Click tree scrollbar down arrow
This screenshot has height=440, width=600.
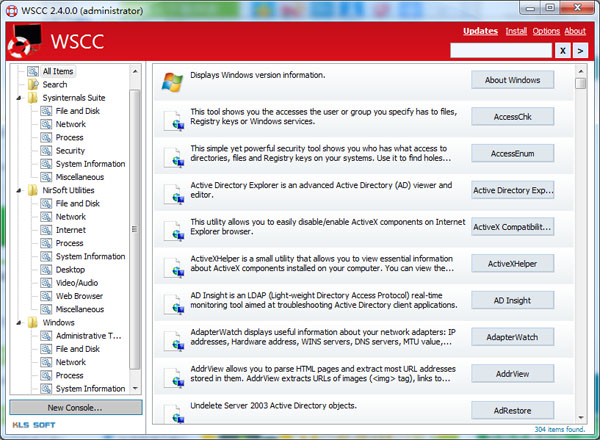pyautogui.click(x=135, y=388)
